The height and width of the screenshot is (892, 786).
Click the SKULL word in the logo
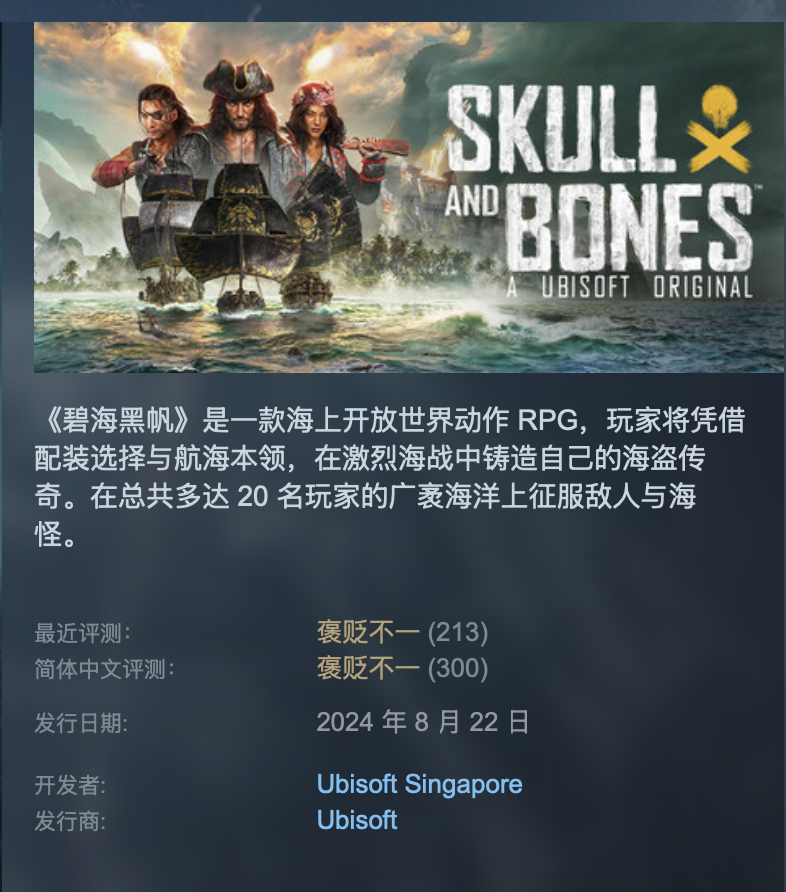coord(560,129)
